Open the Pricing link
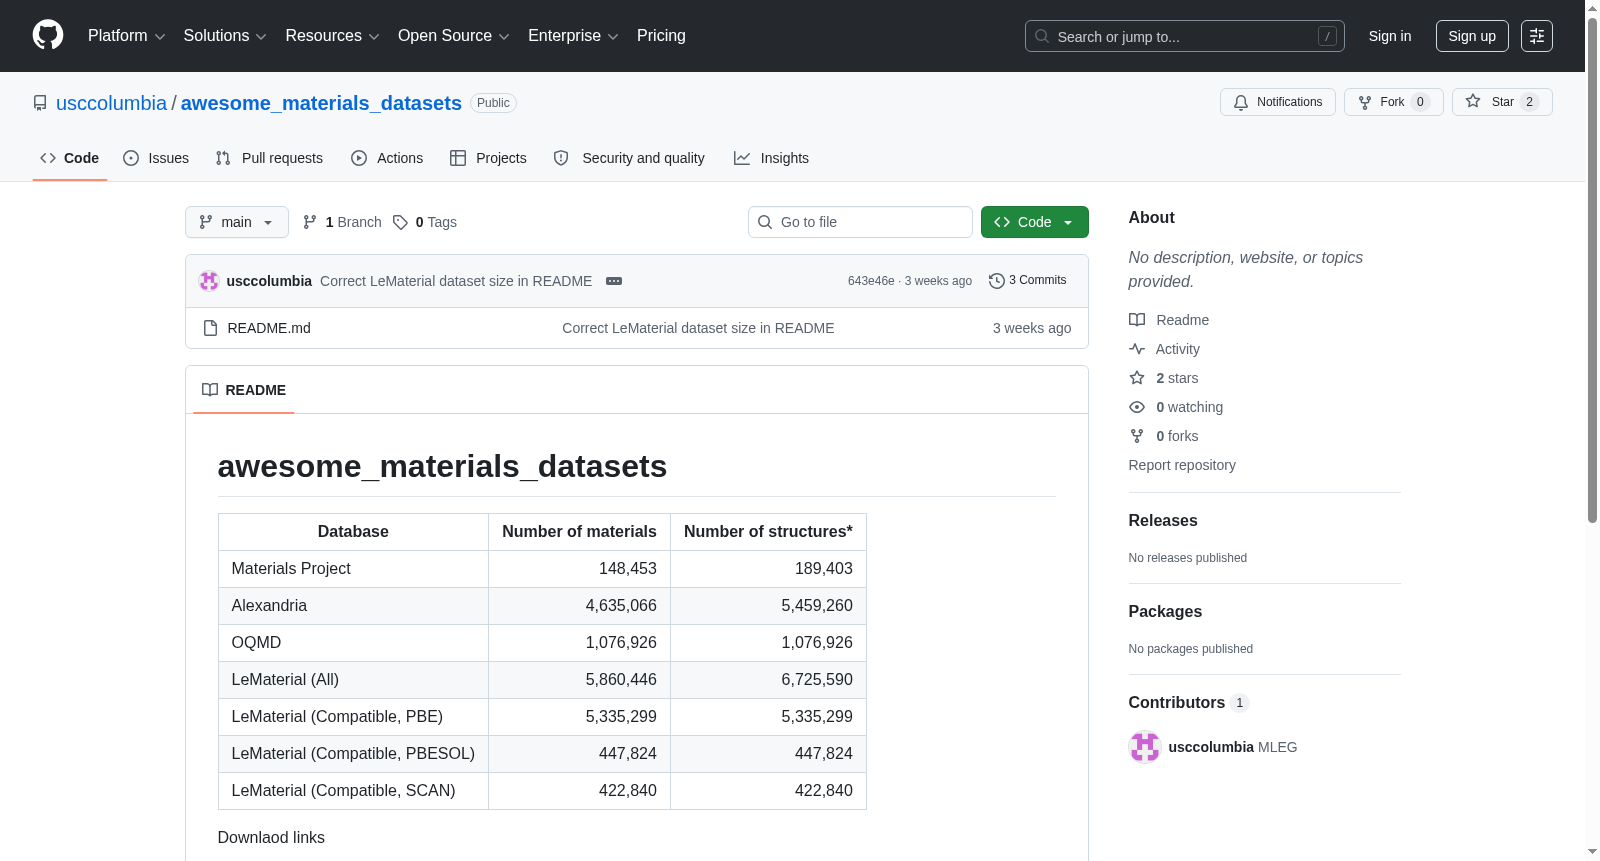Screen dimensions: 1600x861 pos(661,36)
